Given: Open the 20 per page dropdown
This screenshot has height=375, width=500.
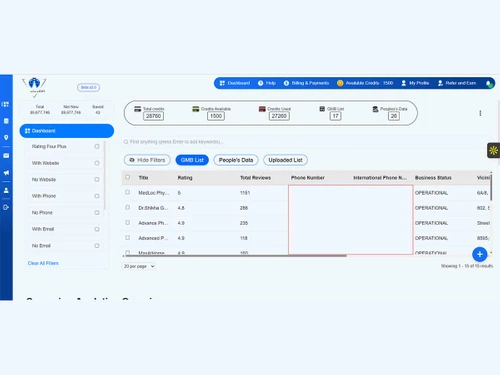Looking at the screenshot, I should click(x=139, y=266).
